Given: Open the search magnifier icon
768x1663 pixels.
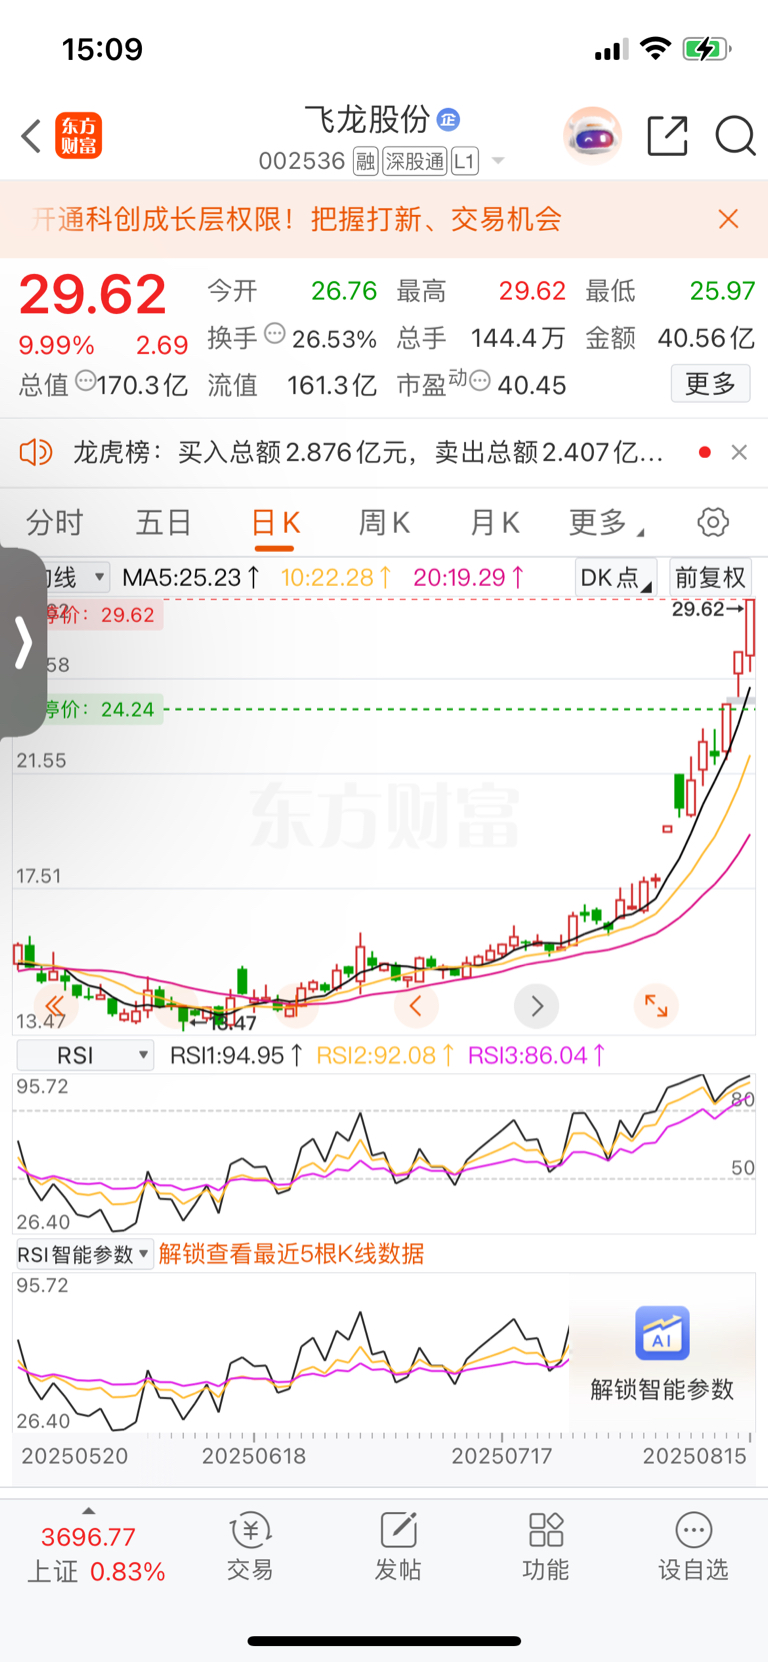Looking at the screenshot, I should point(735,135).
